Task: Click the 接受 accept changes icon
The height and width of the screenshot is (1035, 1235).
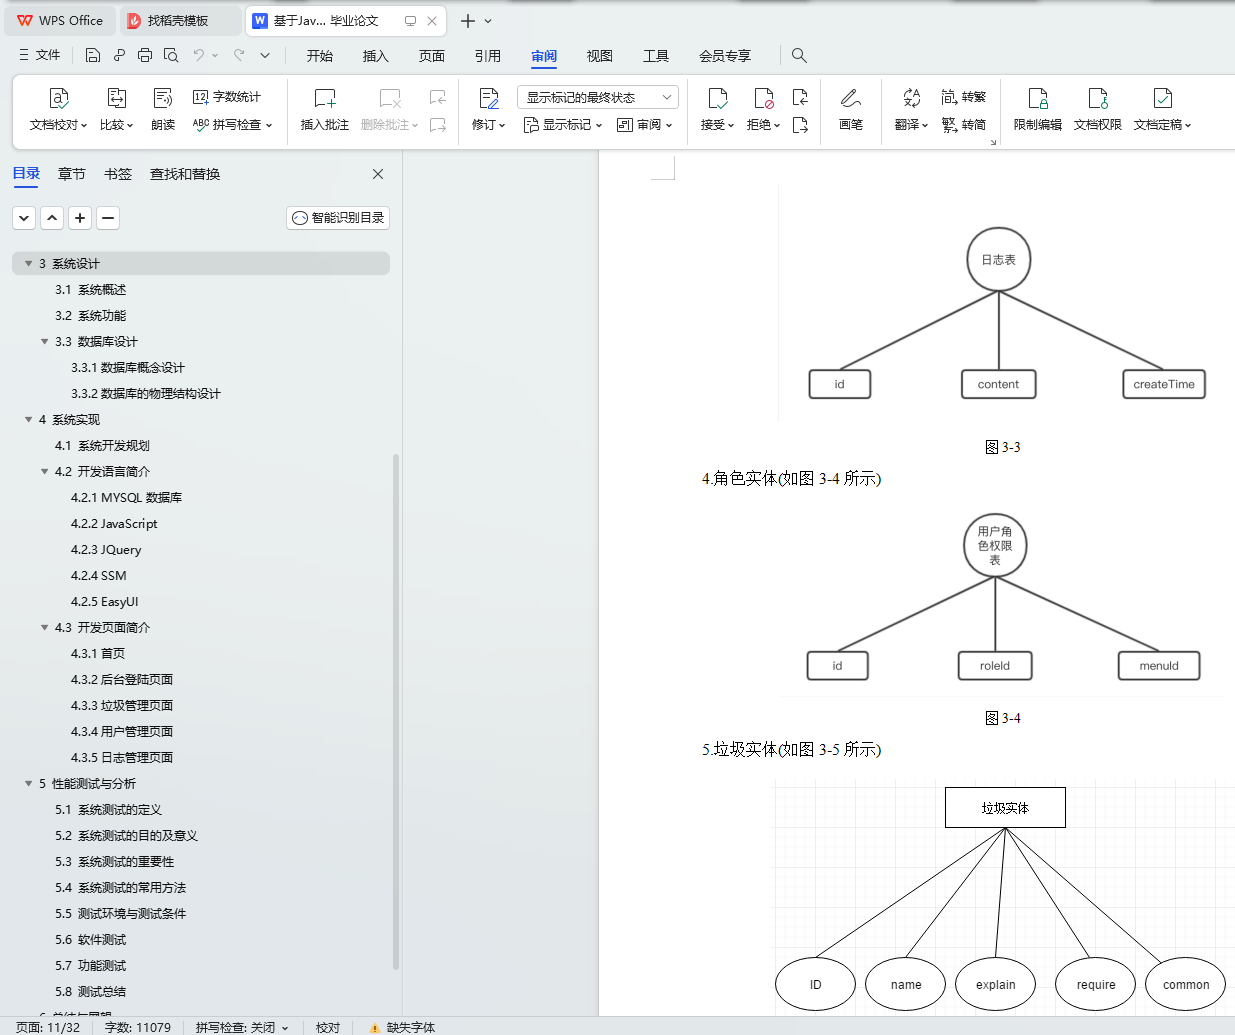Action: point(717,98)
